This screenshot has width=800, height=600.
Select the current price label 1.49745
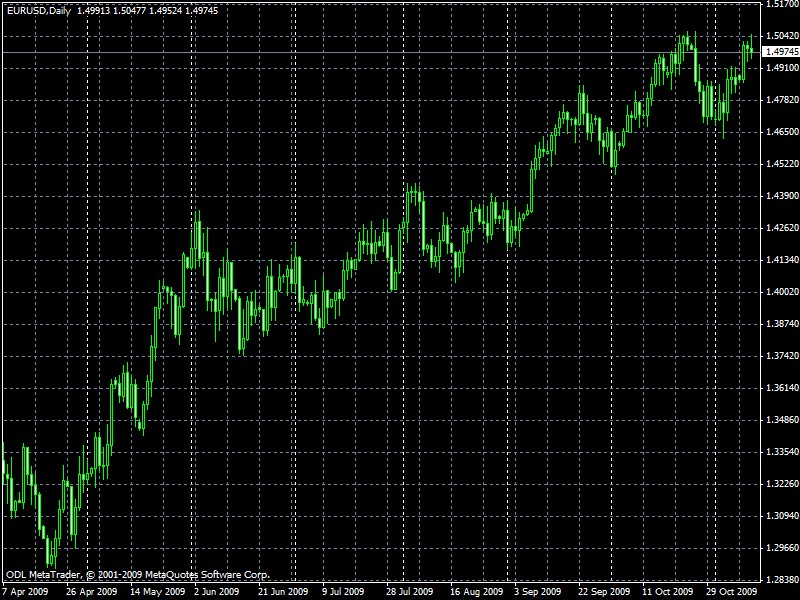coord(781,52)
